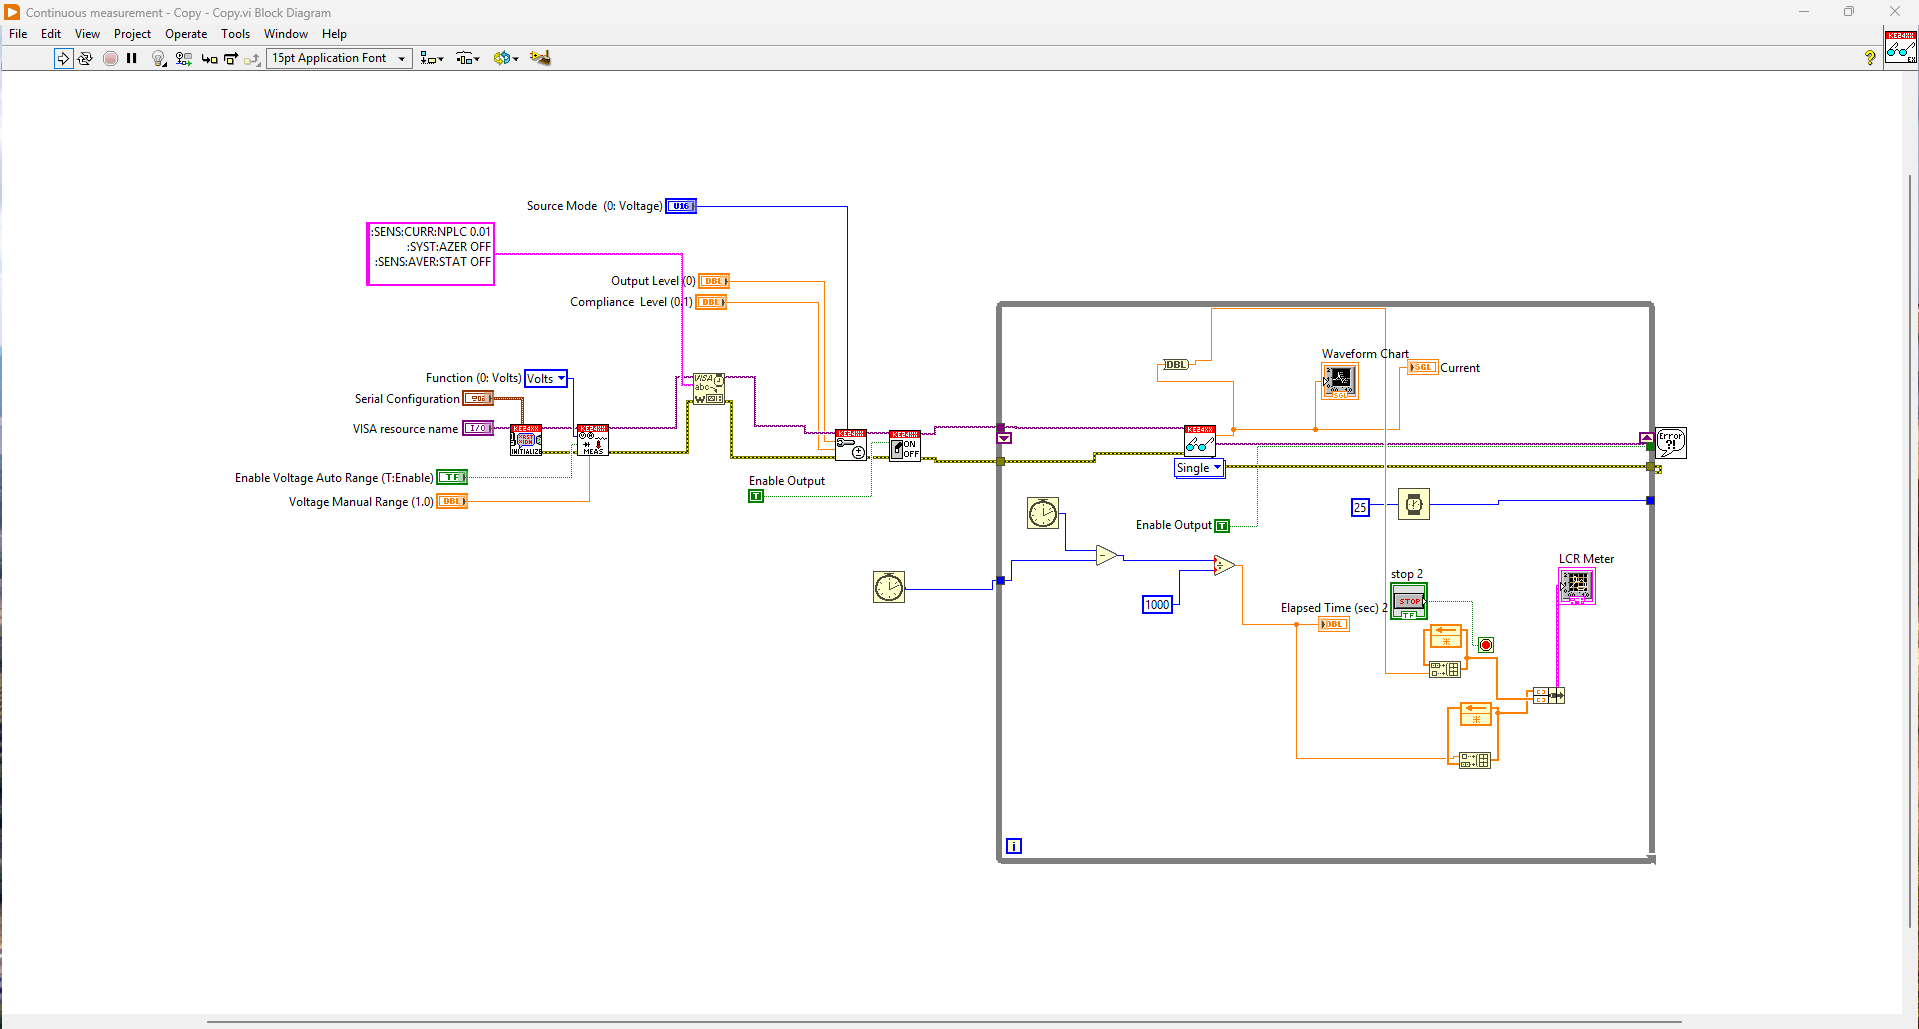Select the Source Mode U16 terminal
1919x1029 pixels.
[x=681, y=206]
